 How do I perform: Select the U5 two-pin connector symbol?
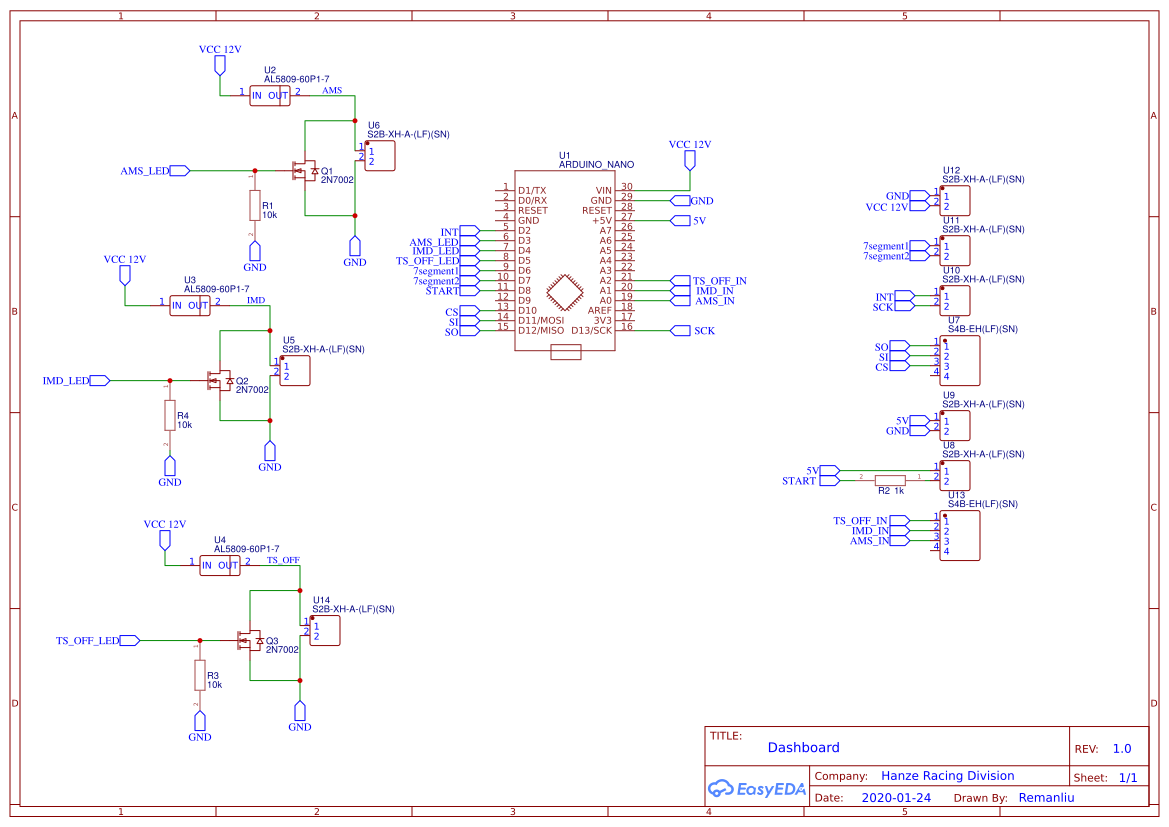coord(294,371)
